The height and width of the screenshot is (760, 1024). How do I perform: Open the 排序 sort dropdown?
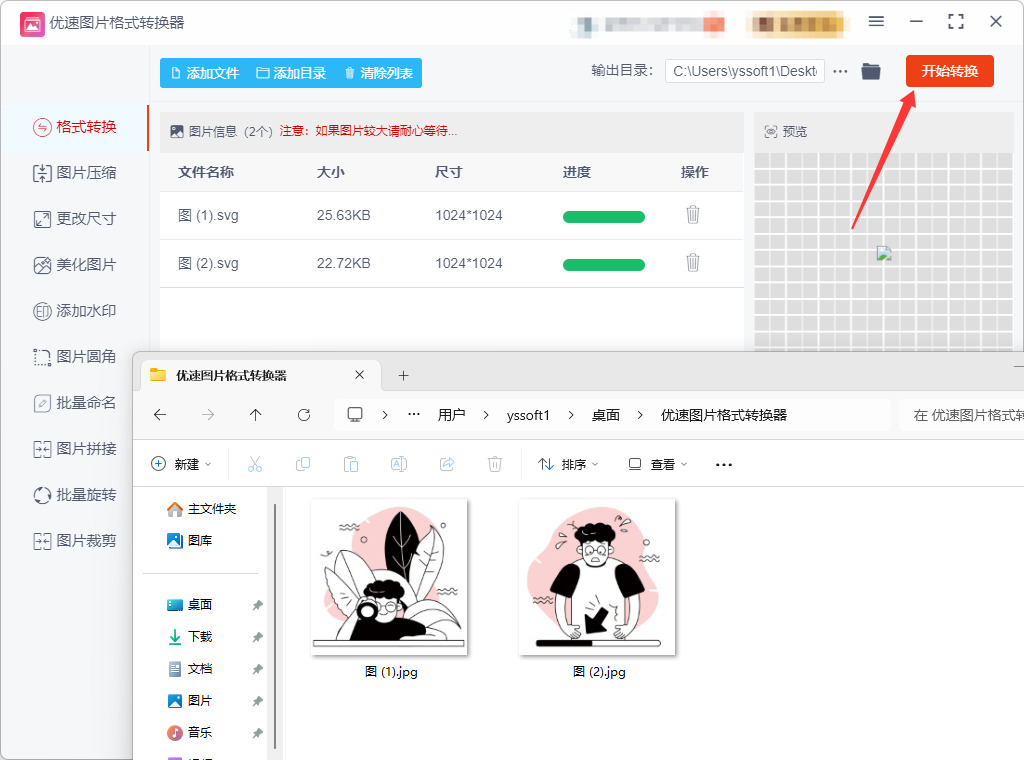pos(568,464)
